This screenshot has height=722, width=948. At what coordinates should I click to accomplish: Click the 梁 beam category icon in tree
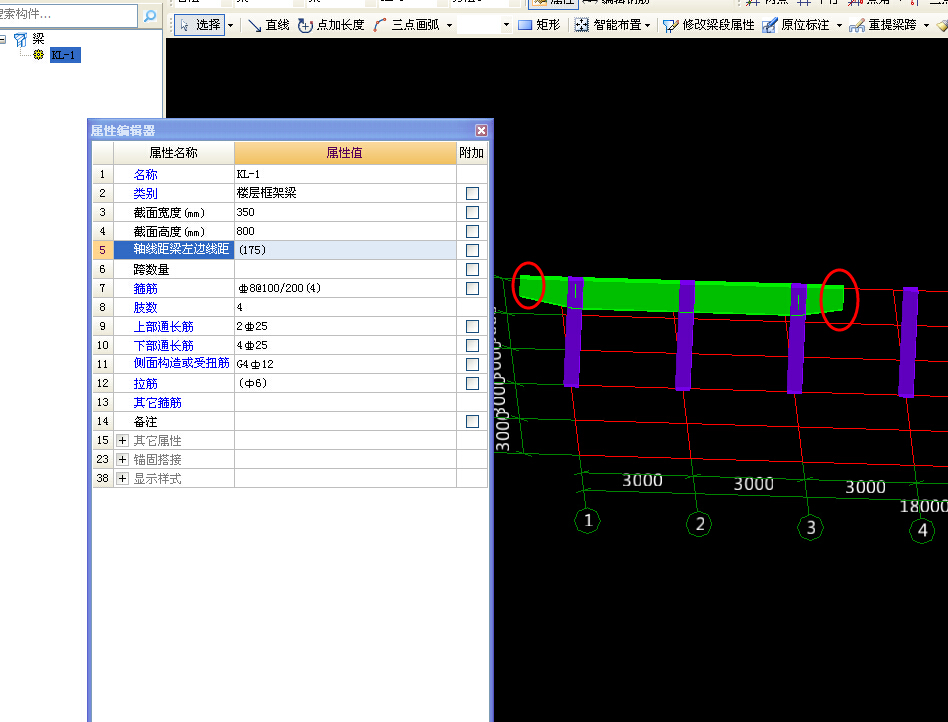point(21,39)
